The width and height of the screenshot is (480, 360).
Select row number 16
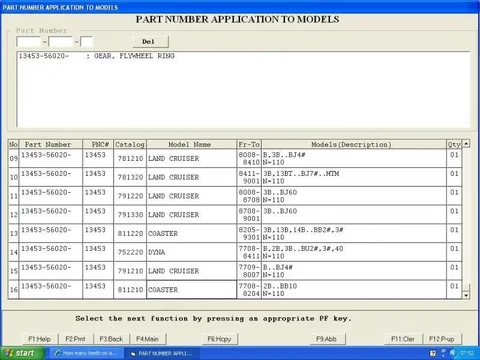pos(14,290)
